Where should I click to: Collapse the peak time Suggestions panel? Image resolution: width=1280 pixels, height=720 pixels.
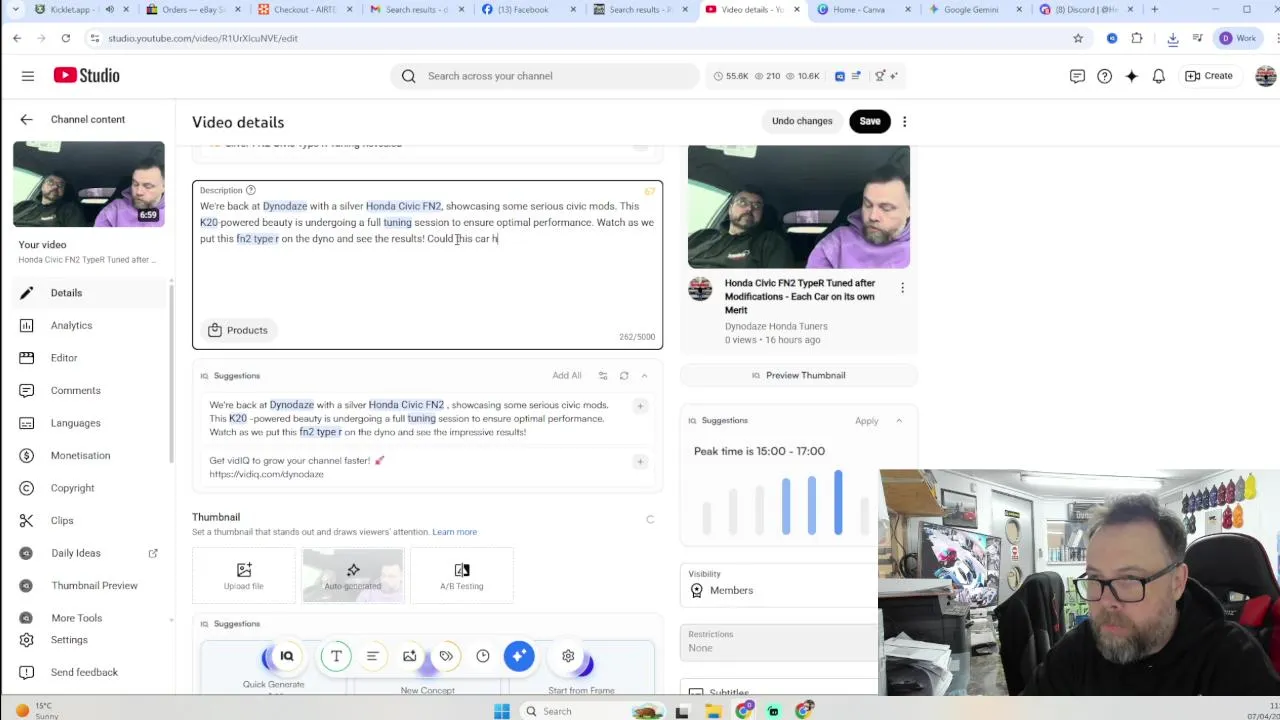899,421
